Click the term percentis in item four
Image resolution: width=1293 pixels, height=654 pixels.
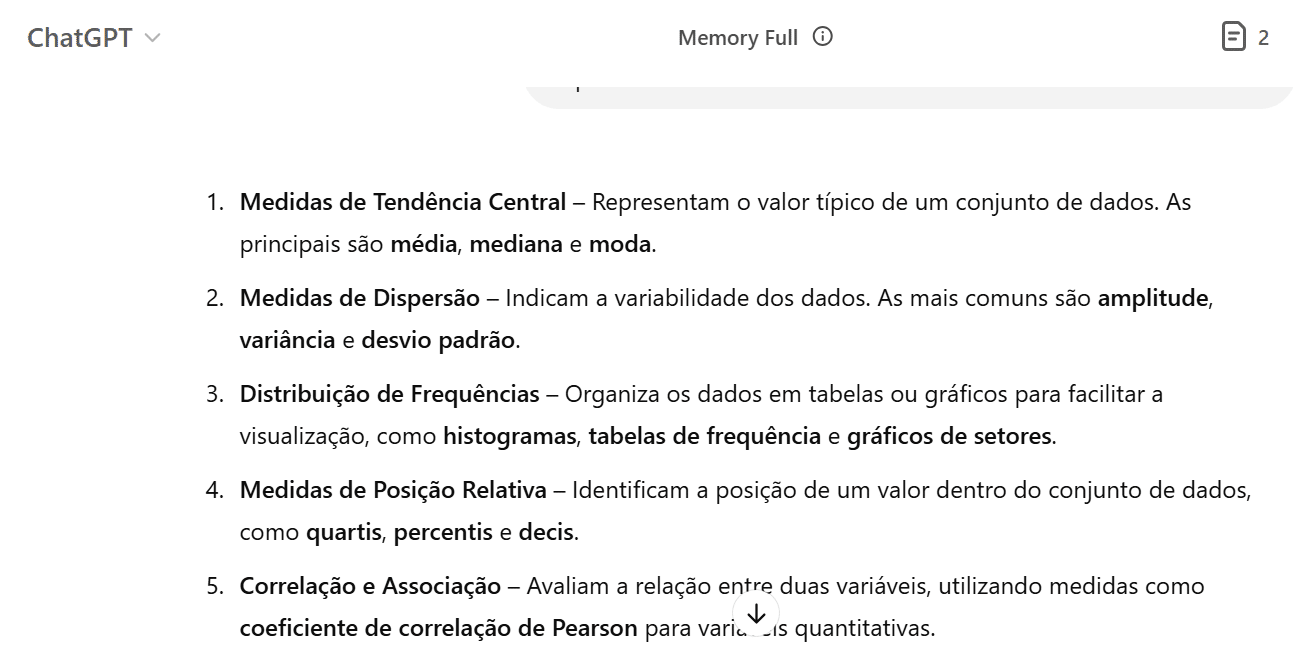(442, 531)
